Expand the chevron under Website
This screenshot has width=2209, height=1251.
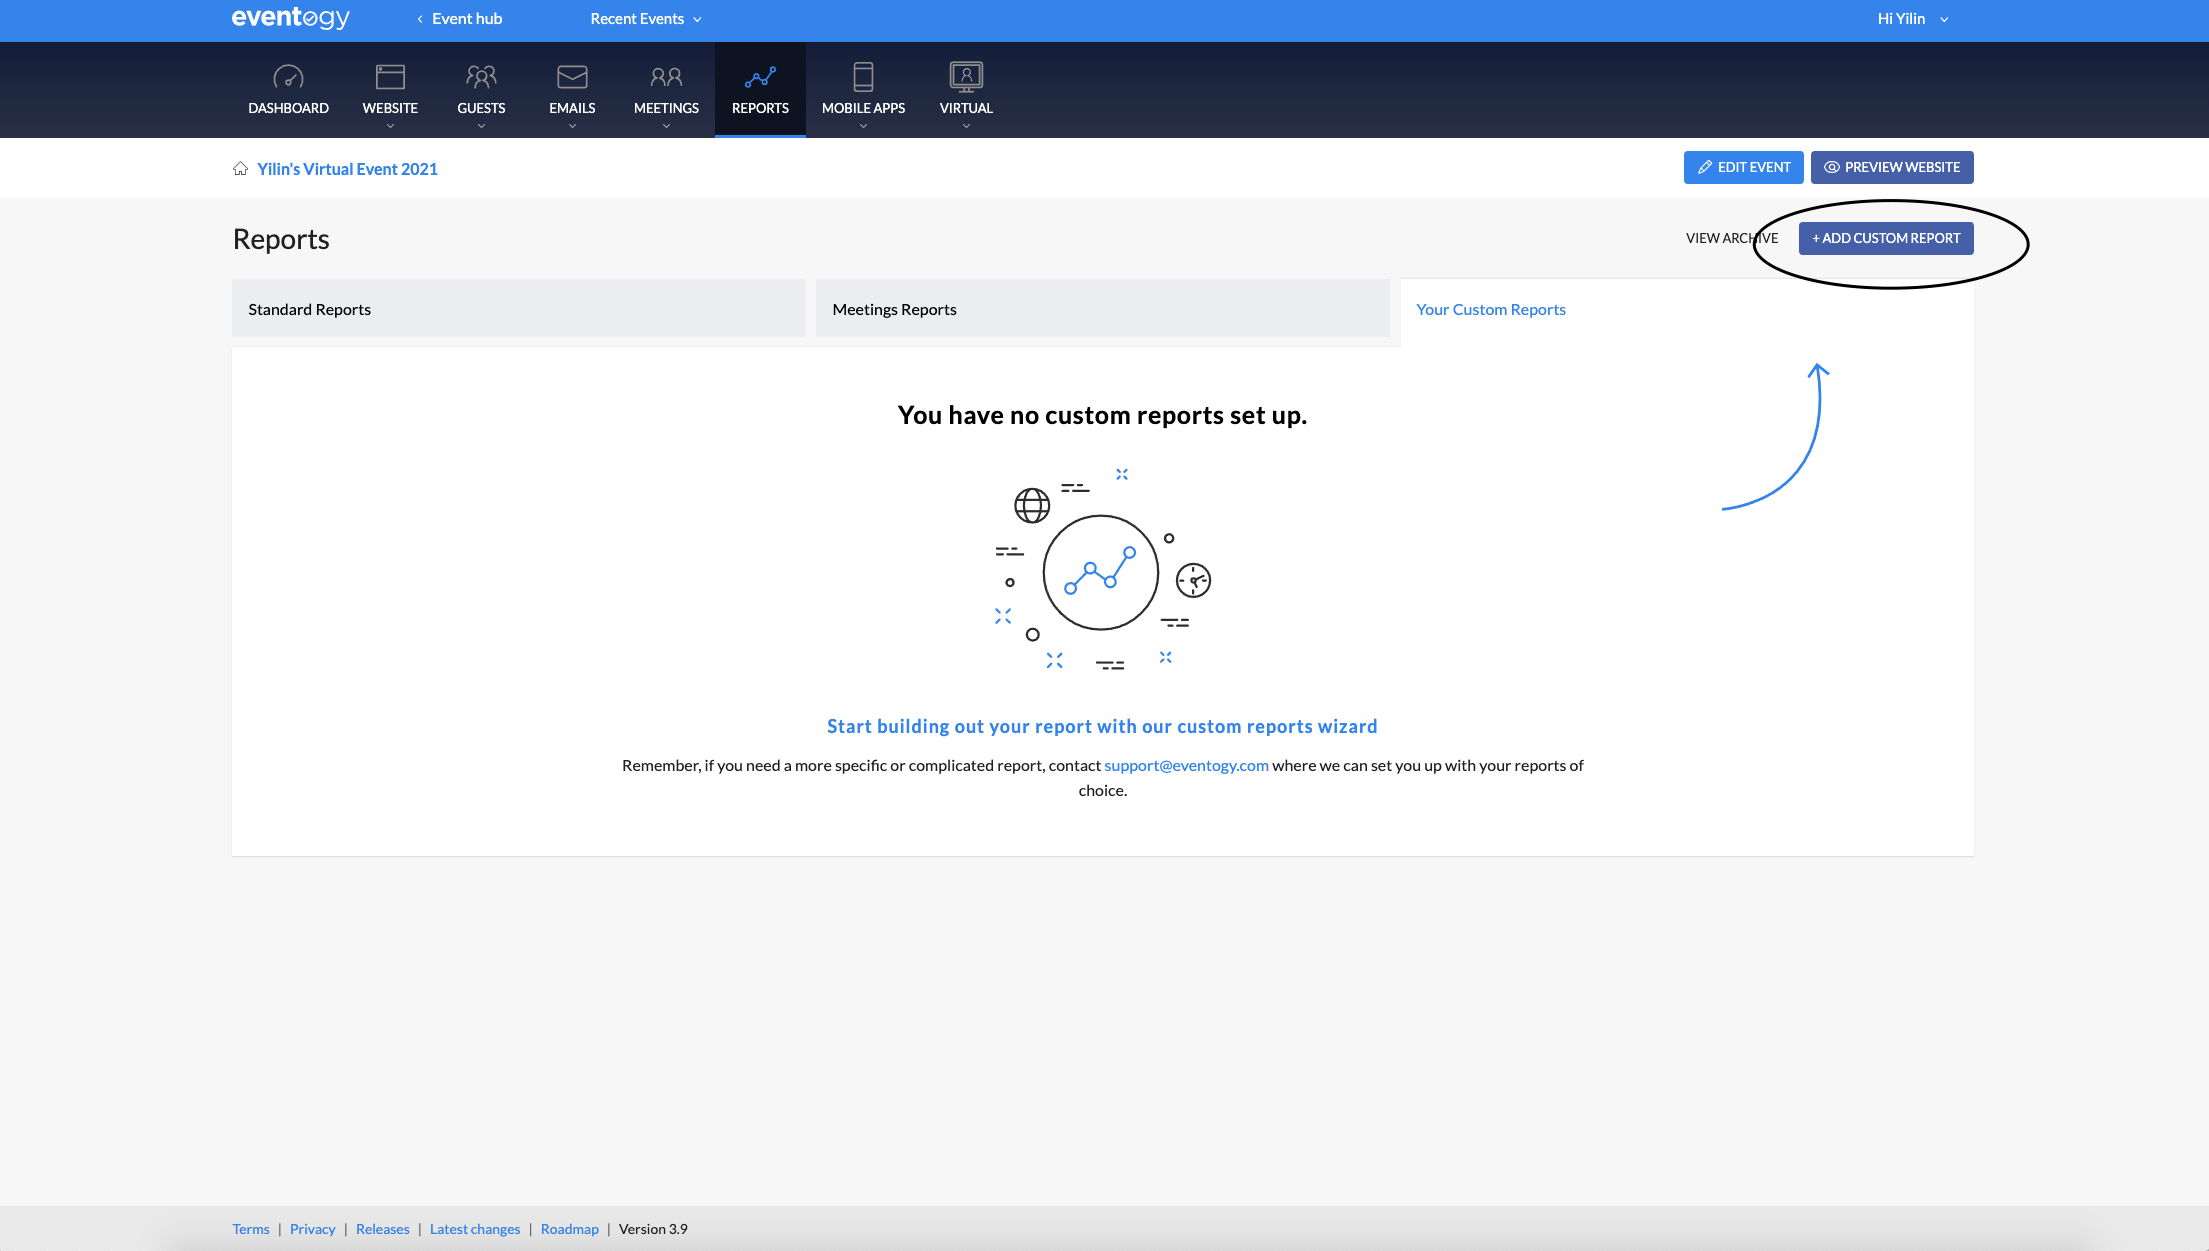[390, 126]
